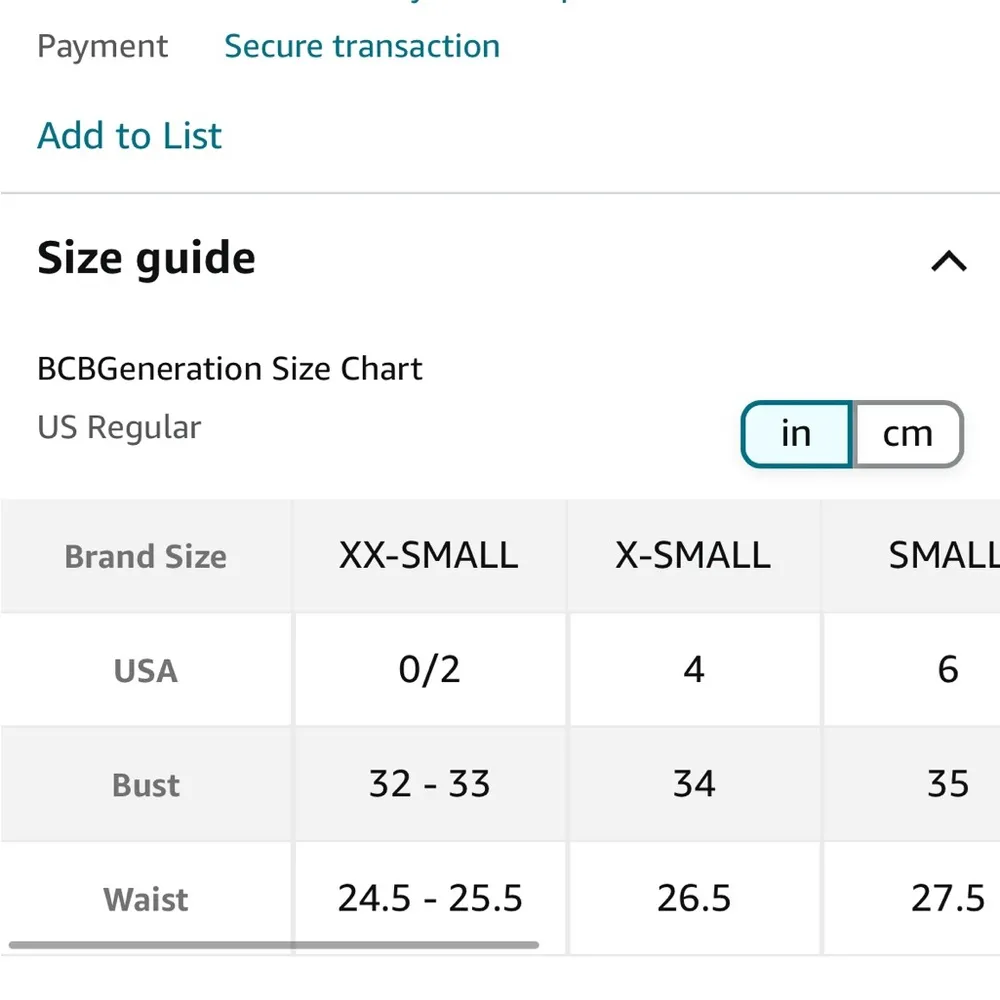1000x1000 pixels.
Task: Click the USA row label
Action: coord(145,670)
